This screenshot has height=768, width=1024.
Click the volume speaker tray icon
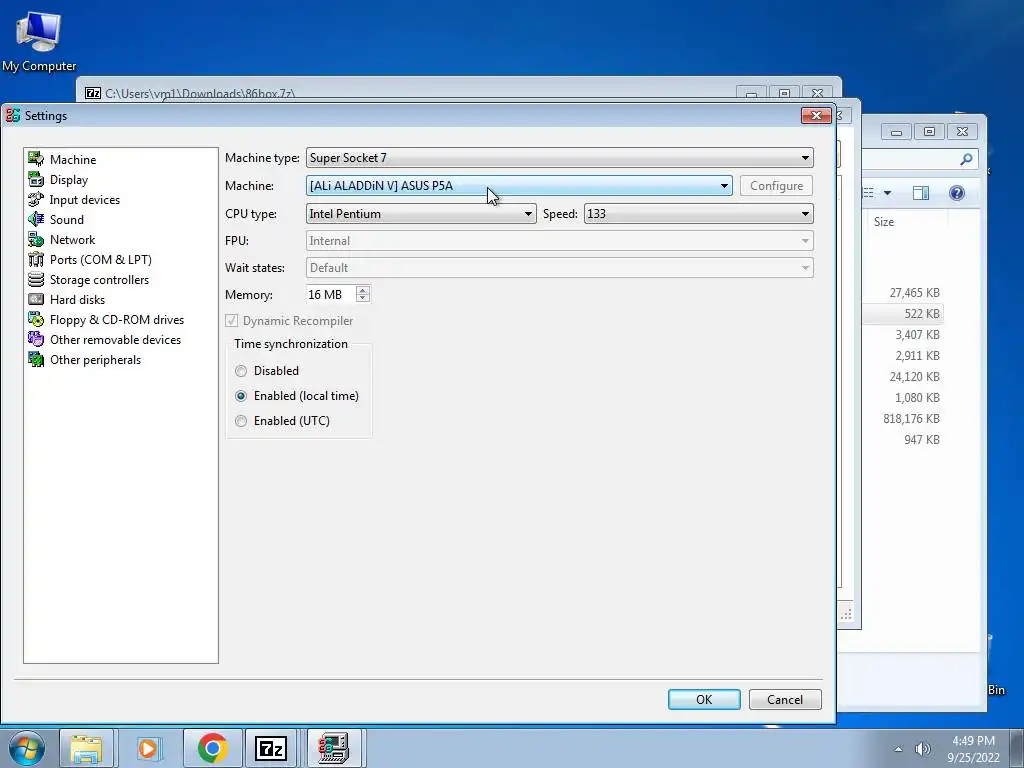[x=922, y=749]
